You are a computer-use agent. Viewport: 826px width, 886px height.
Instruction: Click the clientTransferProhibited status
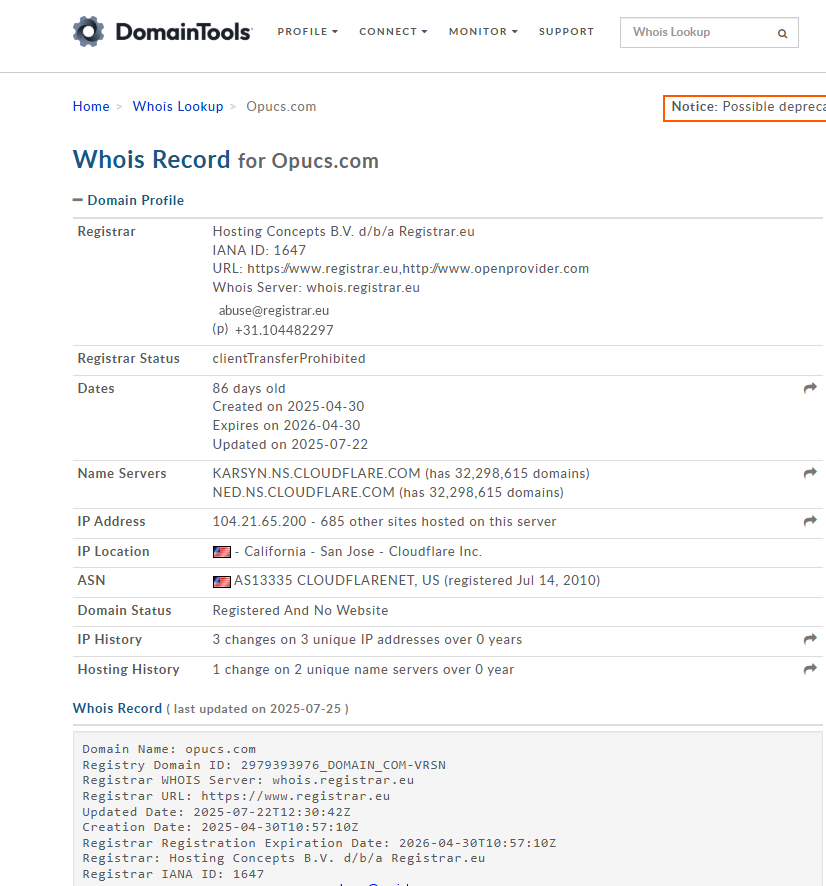click(x=289, y=359)
